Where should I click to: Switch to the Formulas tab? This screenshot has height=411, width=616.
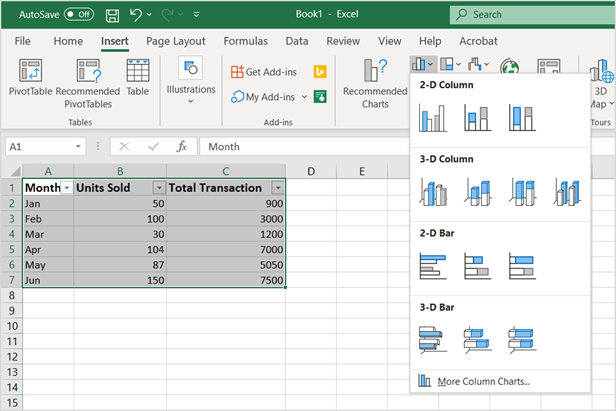point(245,41)
